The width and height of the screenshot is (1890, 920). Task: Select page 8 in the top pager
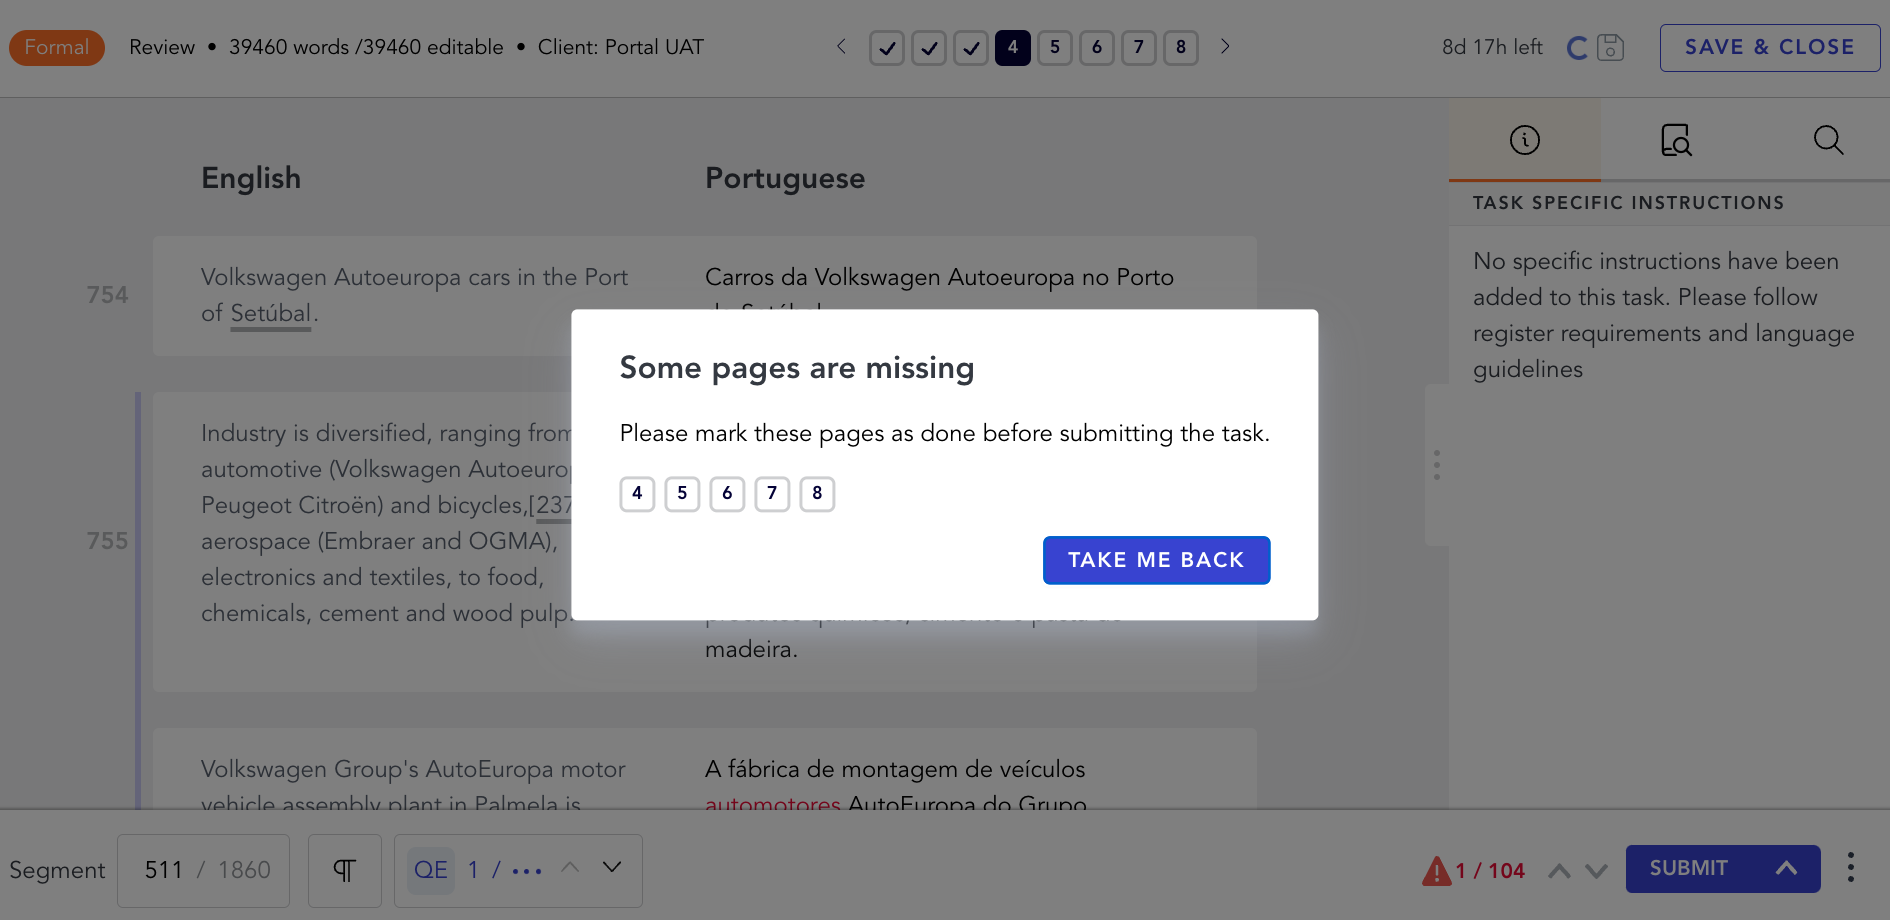[1180, 47]
